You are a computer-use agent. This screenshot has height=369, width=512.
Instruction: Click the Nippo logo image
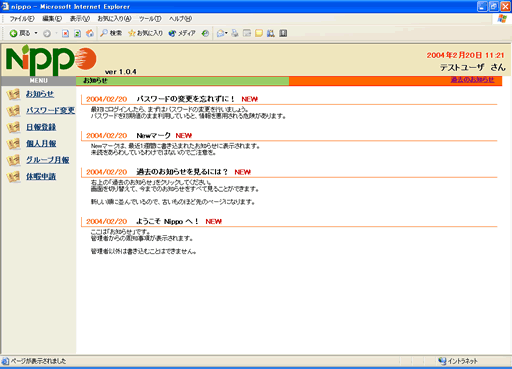coord(51,60)
